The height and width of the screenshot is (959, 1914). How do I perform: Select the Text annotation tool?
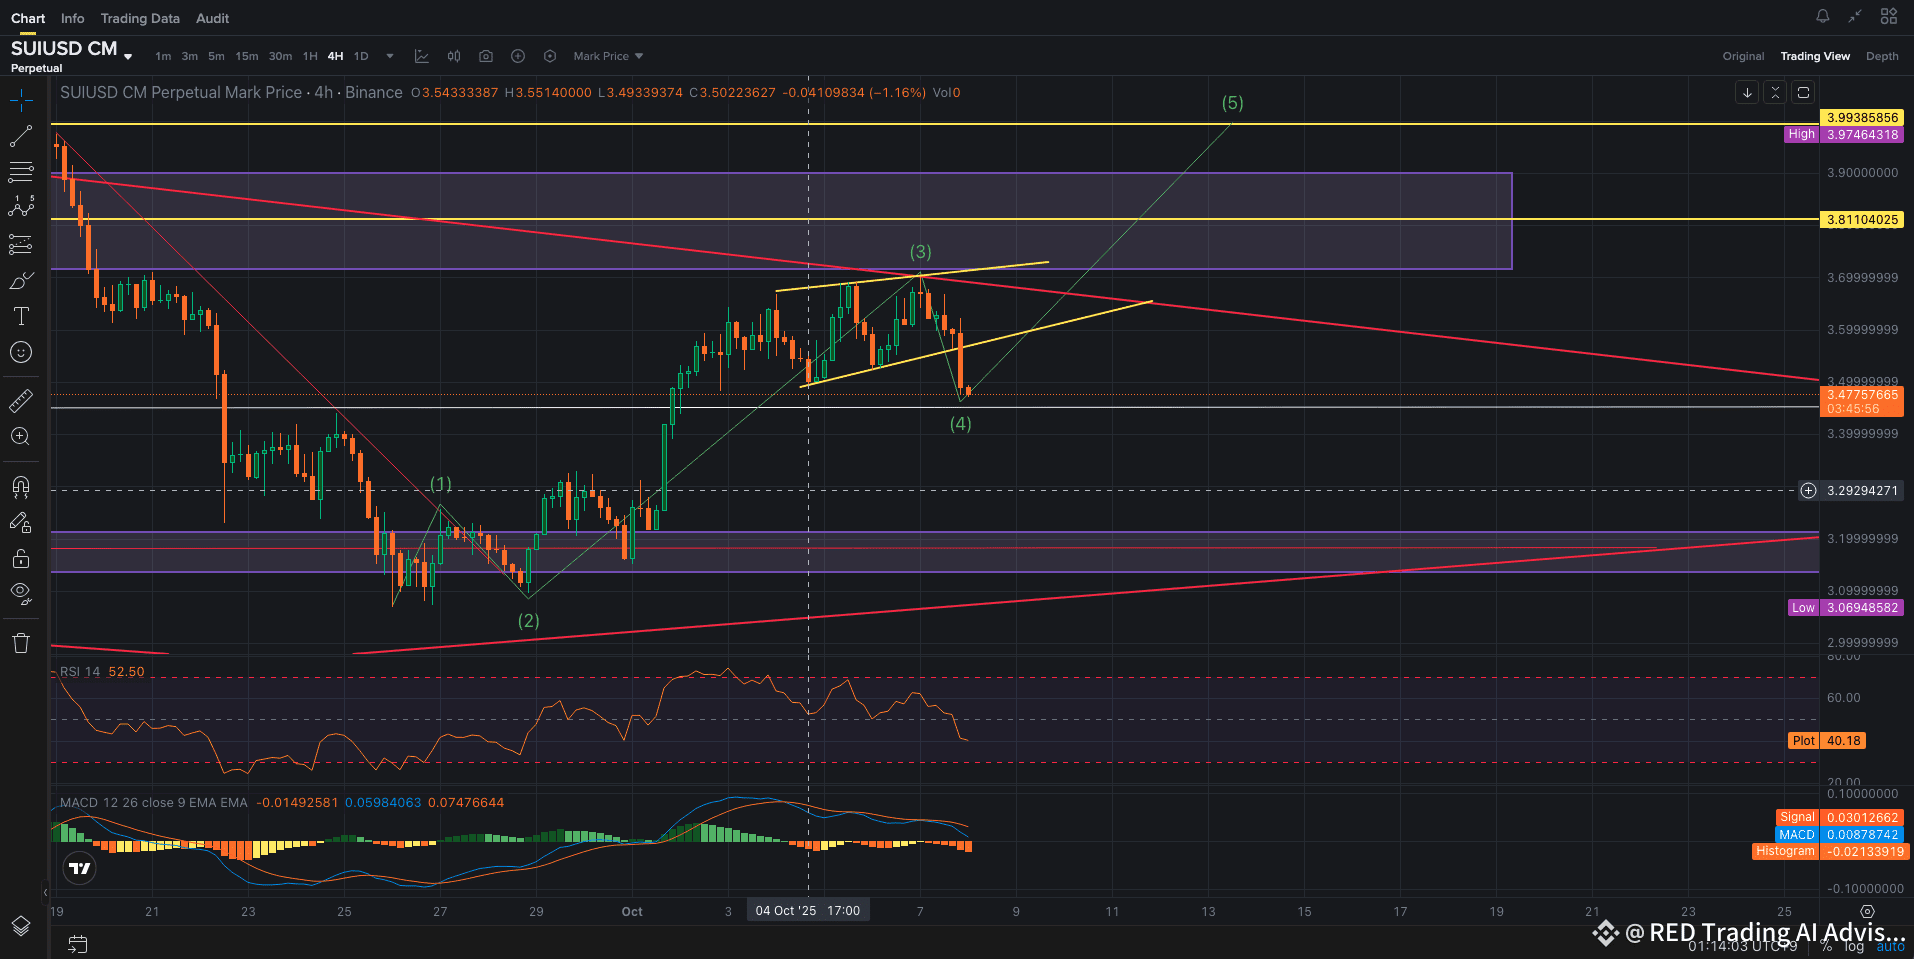click(x=21, y=316)
